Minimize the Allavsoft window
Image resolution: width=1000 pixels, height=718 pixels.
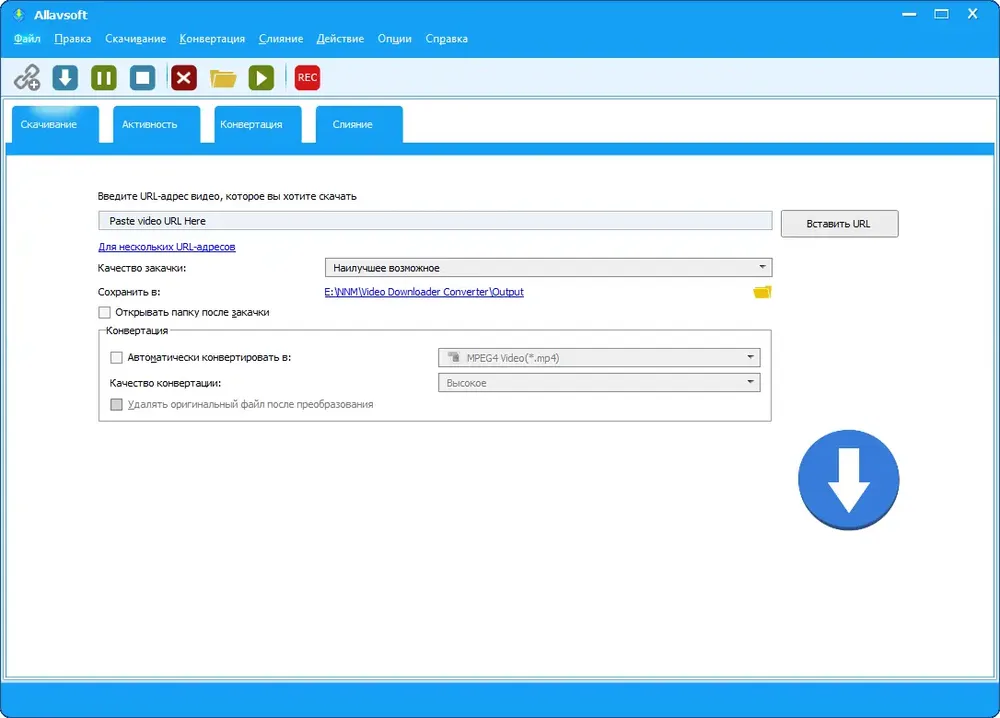[x=909, y=14]
